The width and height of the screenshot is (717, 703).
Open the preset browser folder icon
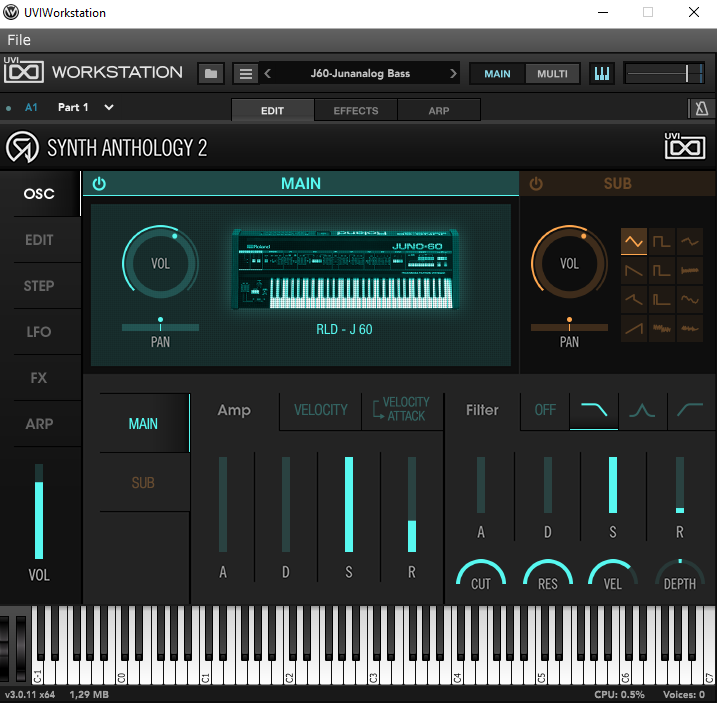pos(211,74)
